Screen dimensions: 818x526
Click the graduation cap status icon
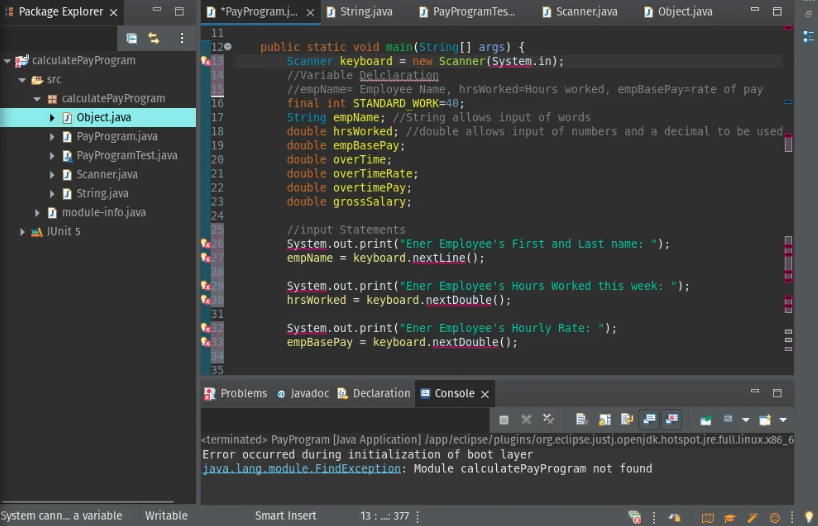729,518
